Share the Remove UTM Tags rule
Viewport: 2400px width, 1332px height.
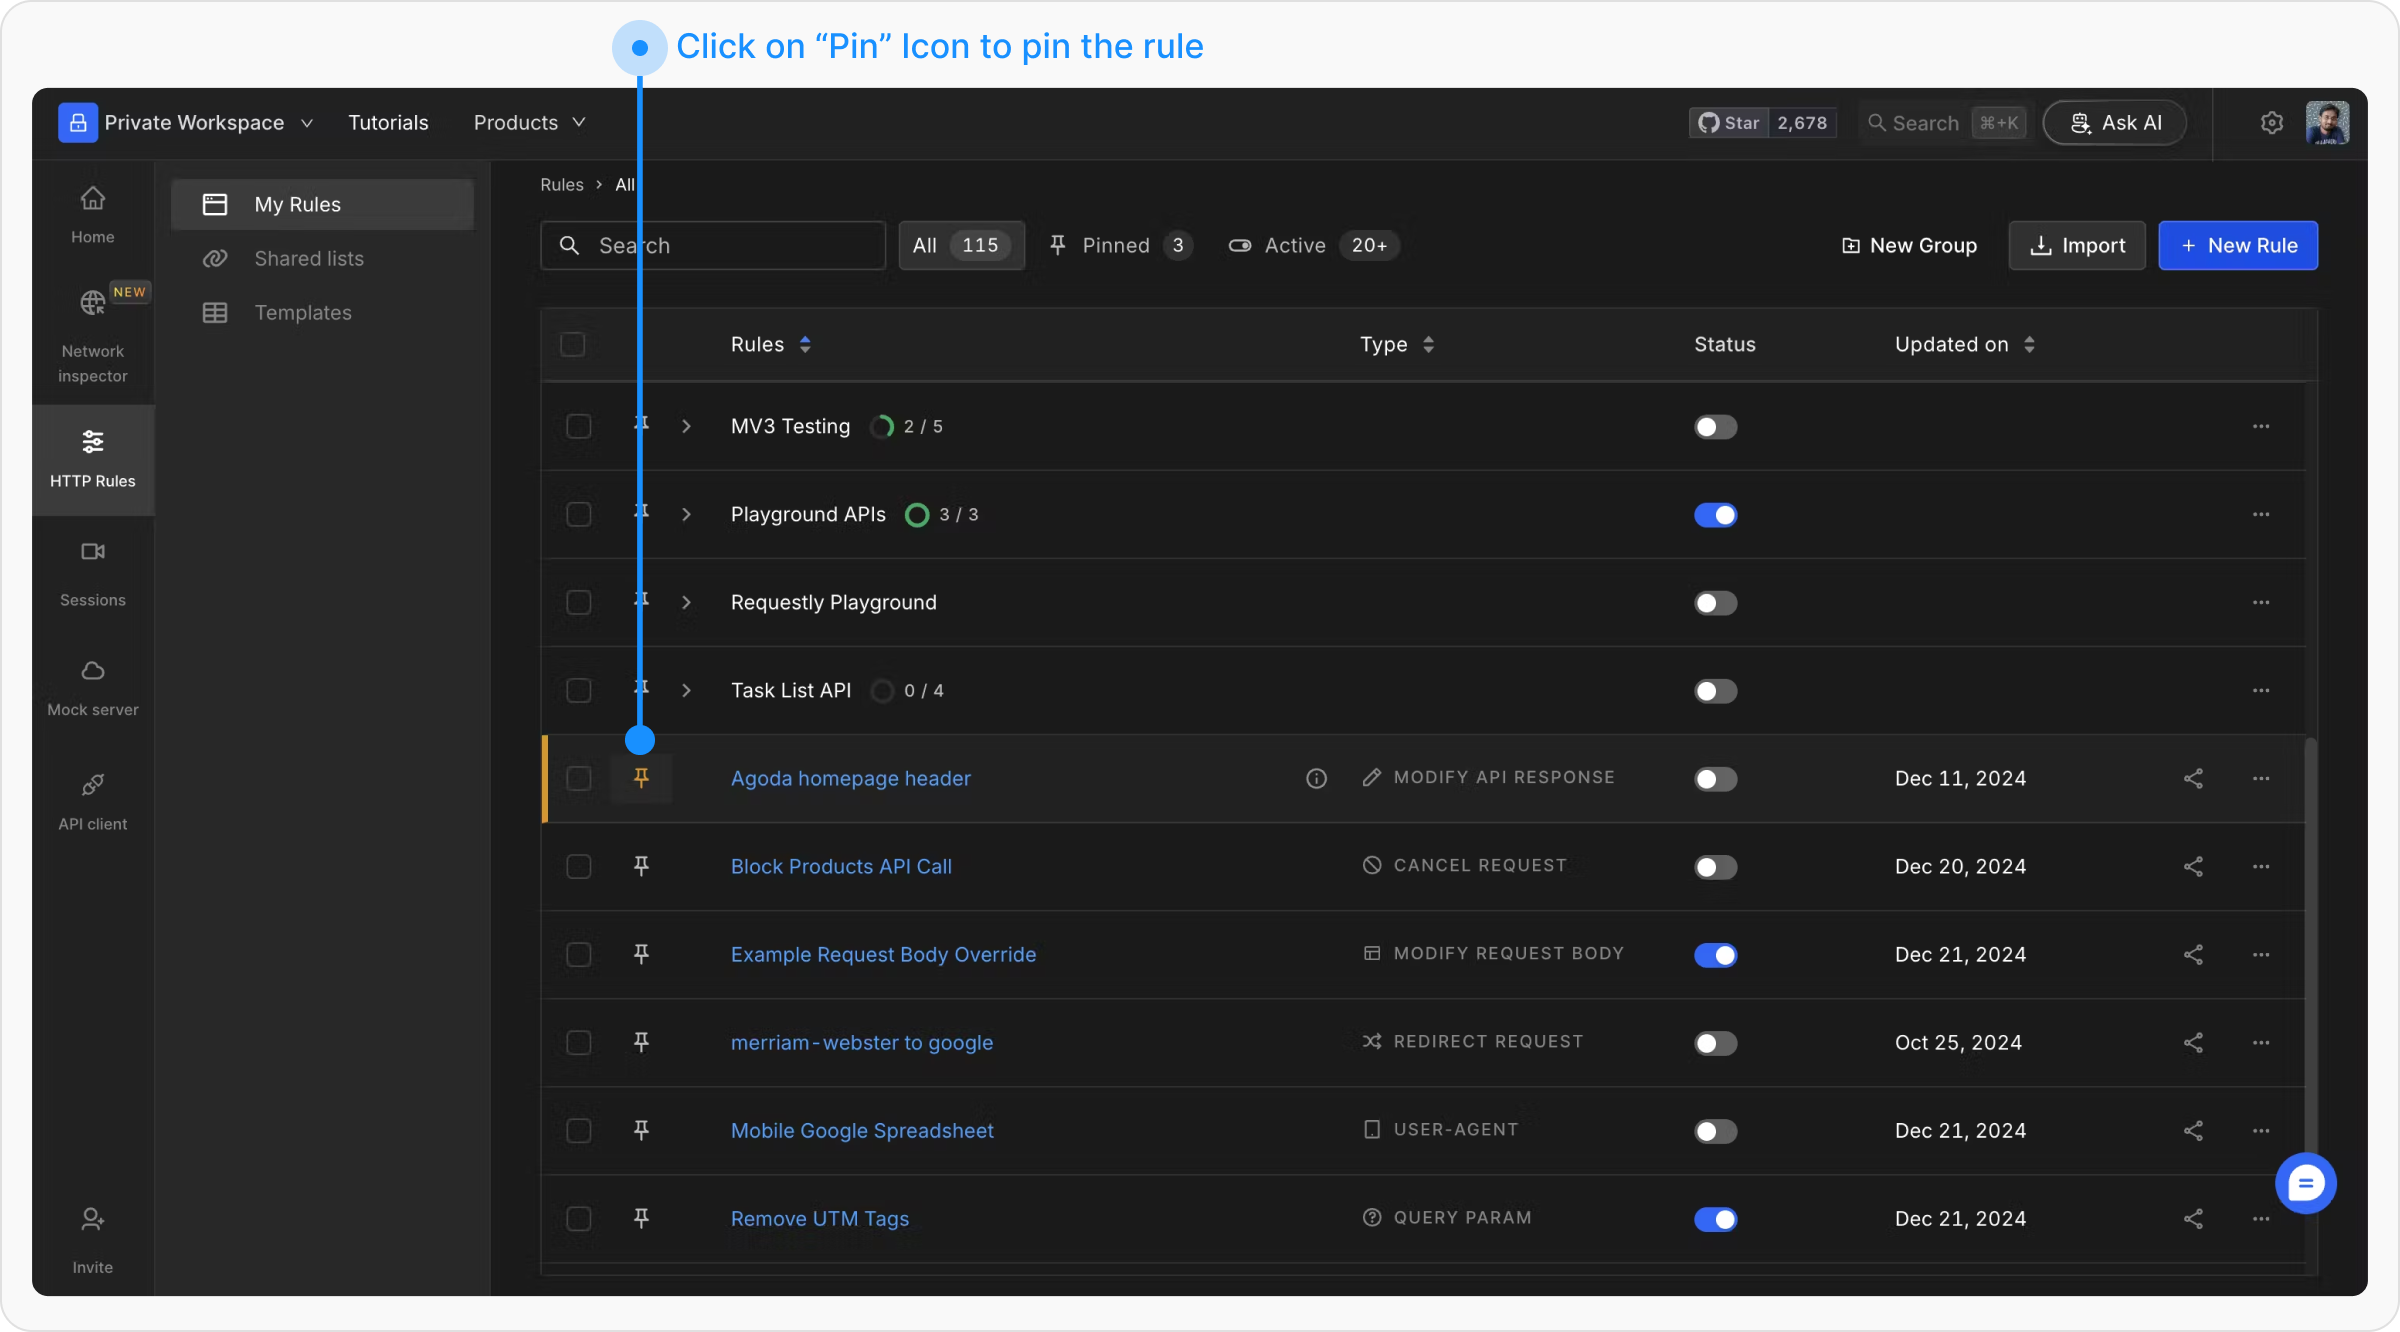coord(2193,1218)
